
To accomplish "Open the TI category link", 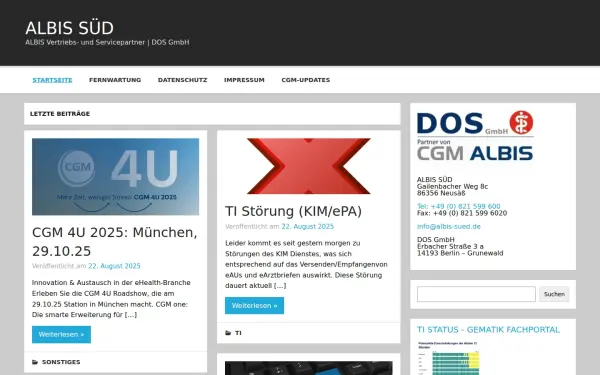I will (238, 333).
